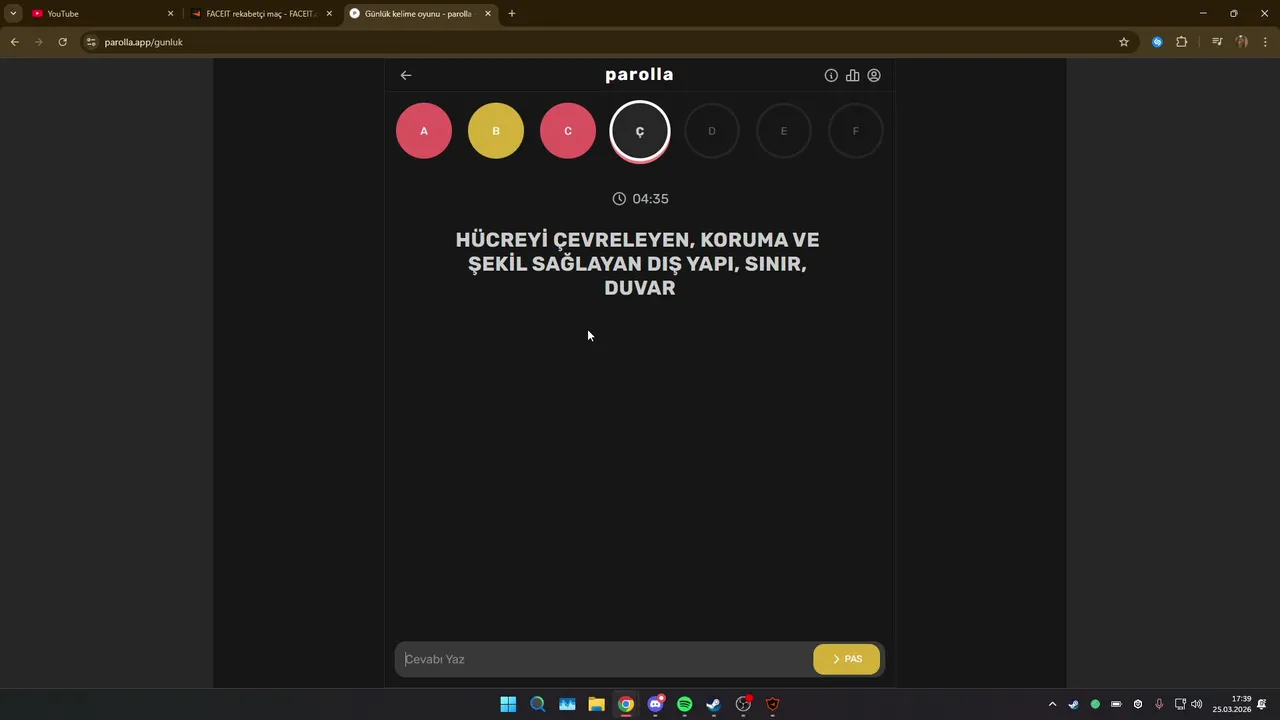This screenshot has height=720, width=1280.
Task: Select the yellow letter B circle
Action: (496, 131)
